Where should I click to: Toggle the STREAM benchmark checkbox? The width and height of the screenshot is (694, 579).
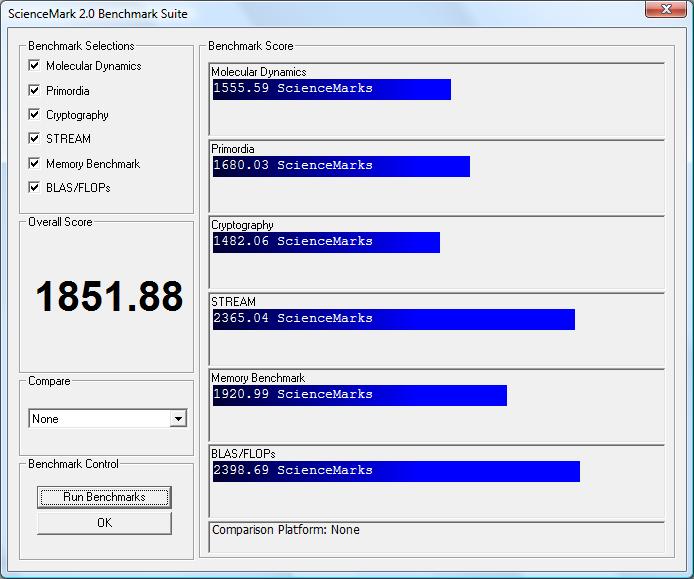(x=34, y=138)
